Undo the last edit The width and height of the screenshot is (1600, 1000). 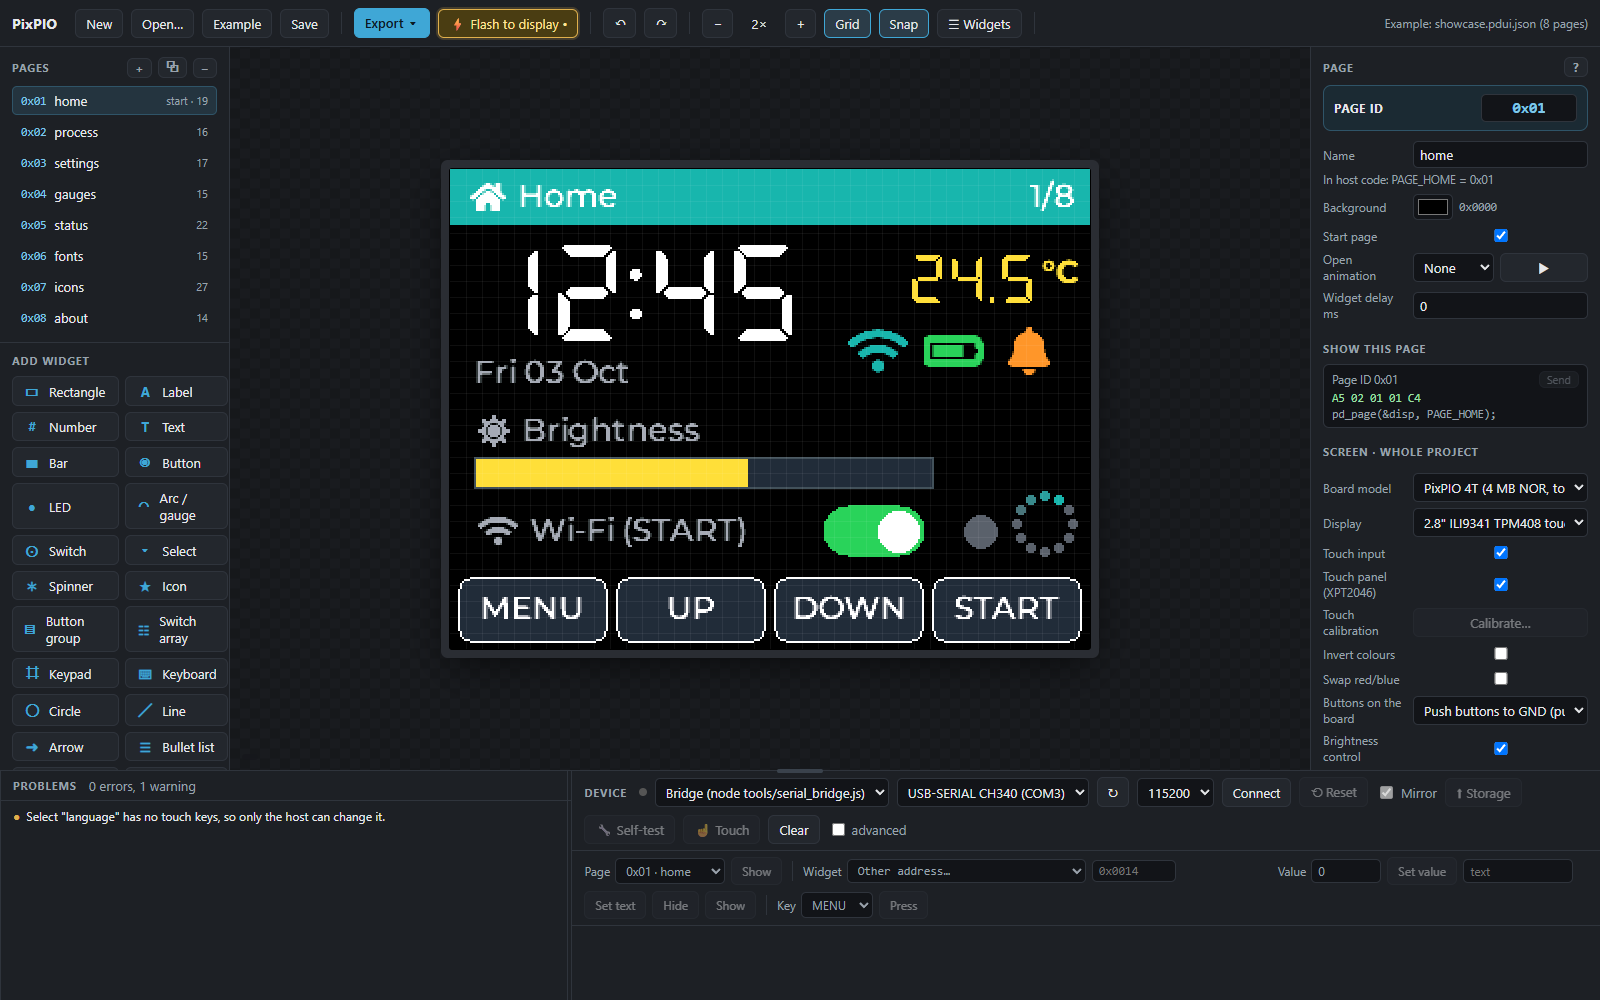pos(620,24)
